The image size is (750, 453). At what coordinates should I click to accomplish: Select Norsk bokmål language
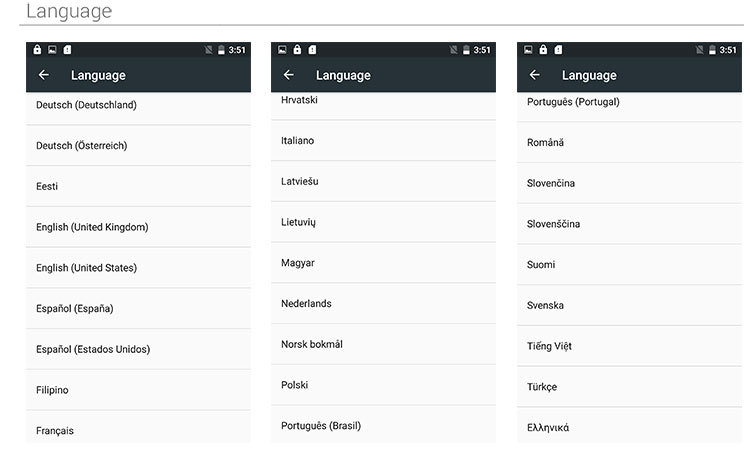point(312,344)
